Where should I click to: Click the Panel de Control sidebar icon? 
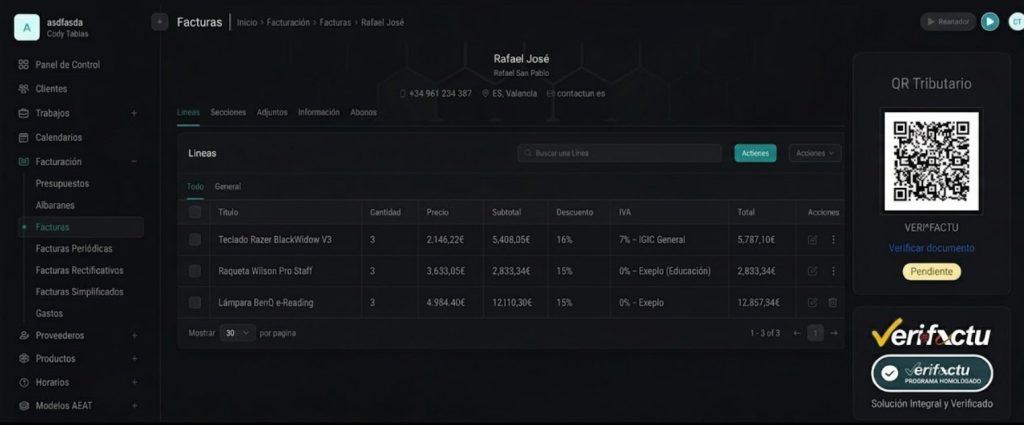click(24, 65)
